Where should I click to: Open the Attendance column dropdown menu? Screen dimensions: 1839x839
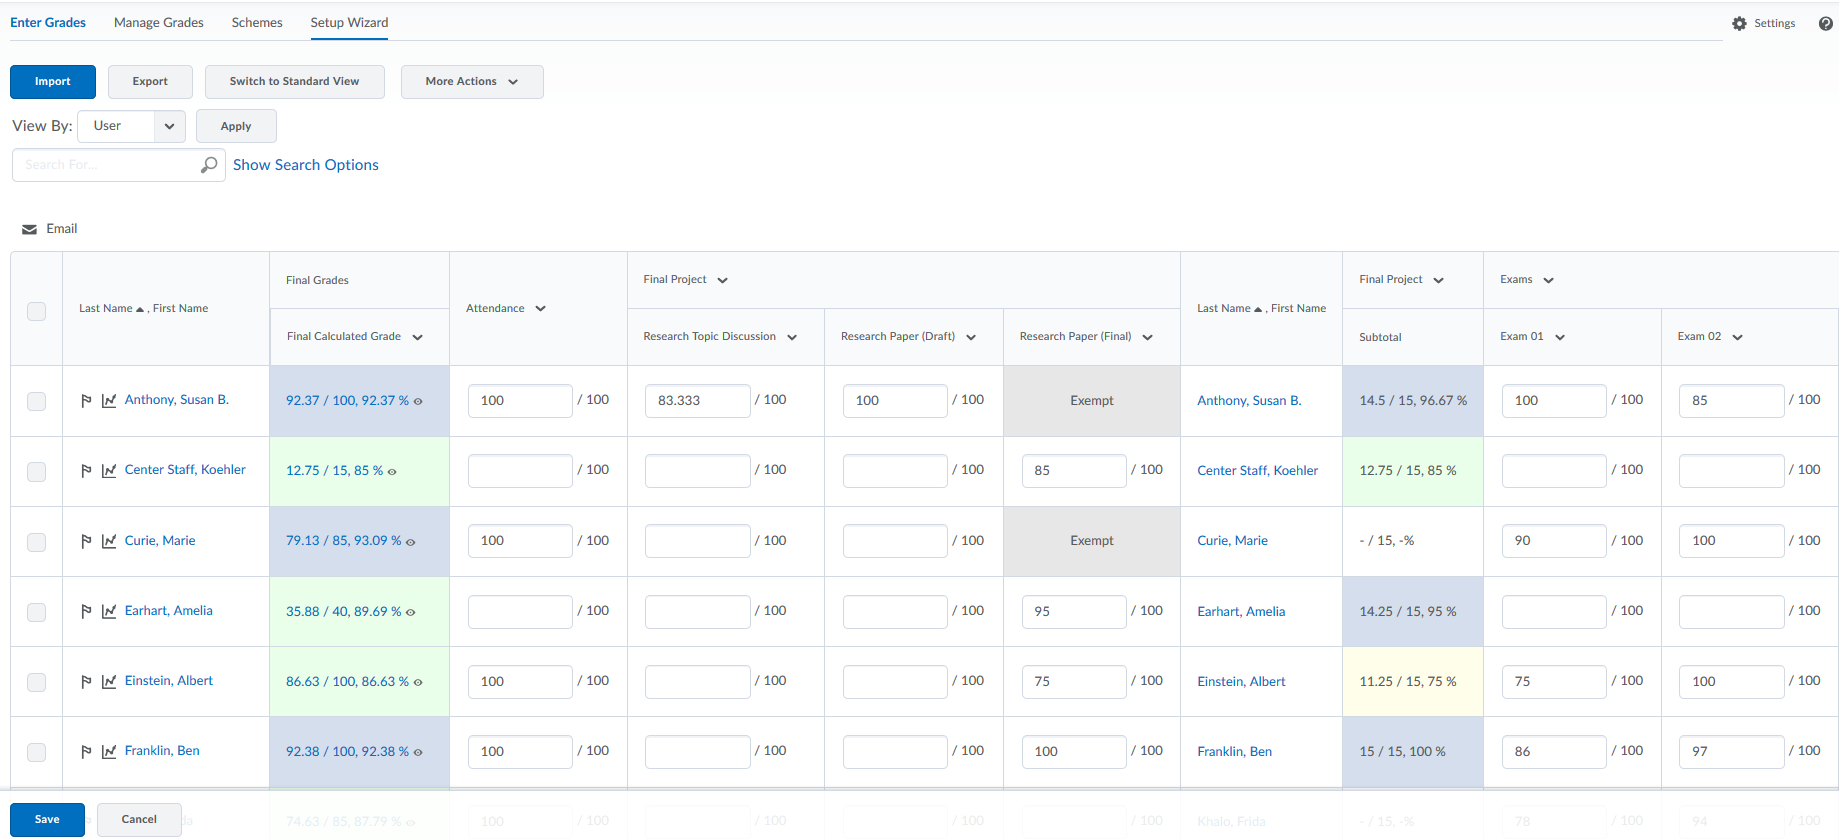coord(541,309)
